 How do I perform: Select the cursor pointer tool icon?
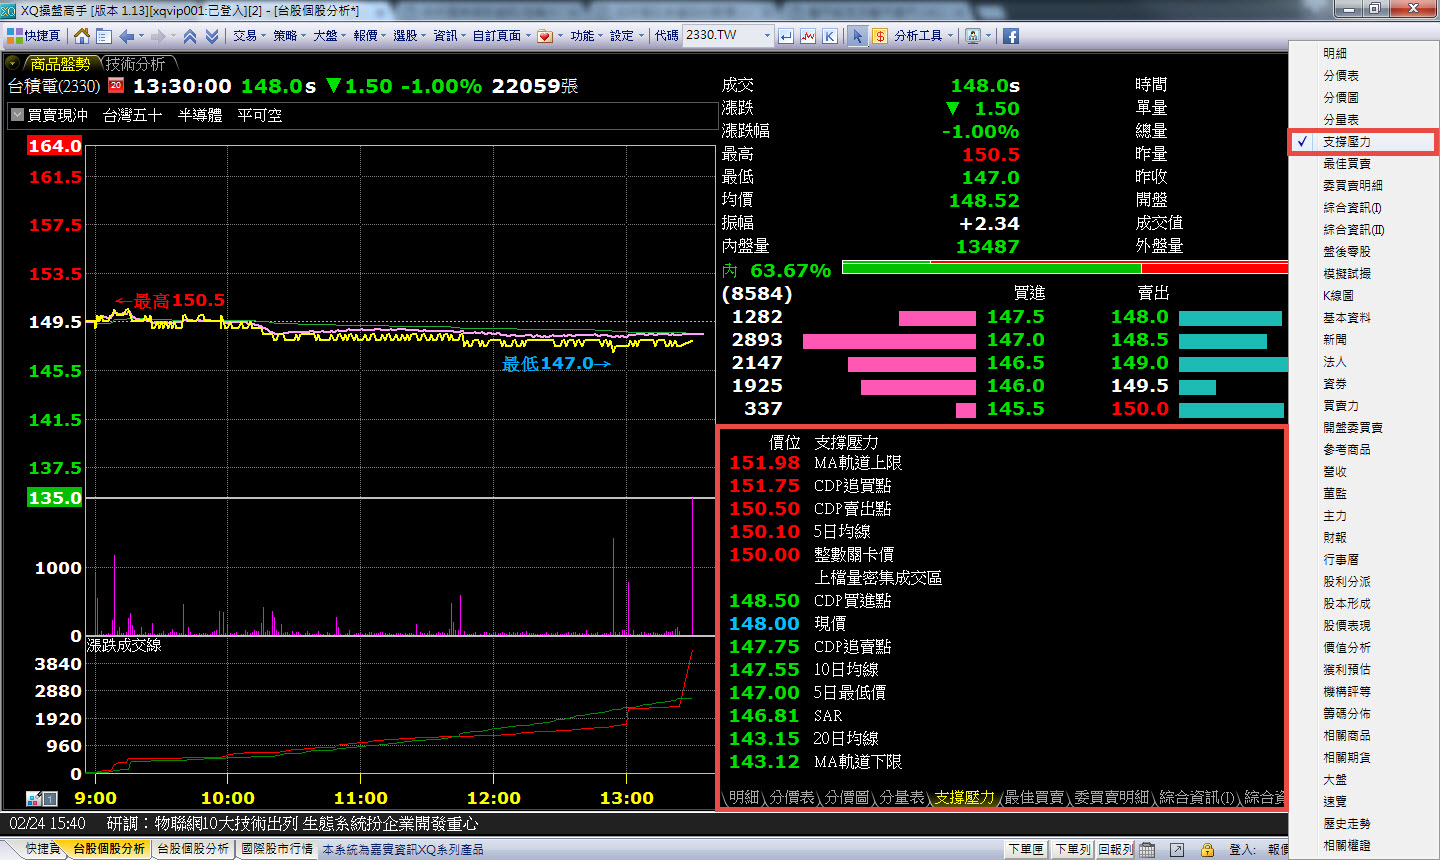pyautogui.click(x=857, y=36)
